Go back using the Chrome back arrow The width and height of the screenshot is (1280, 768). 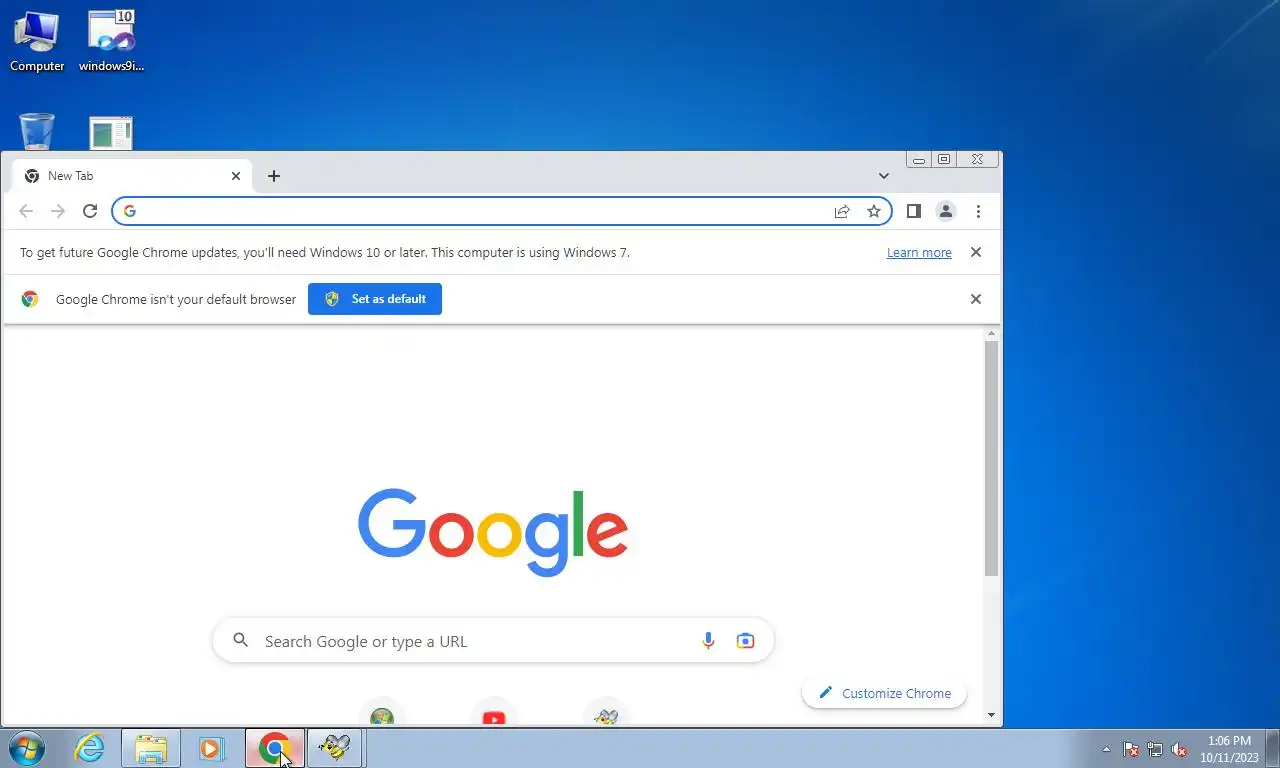pos(26,211)
